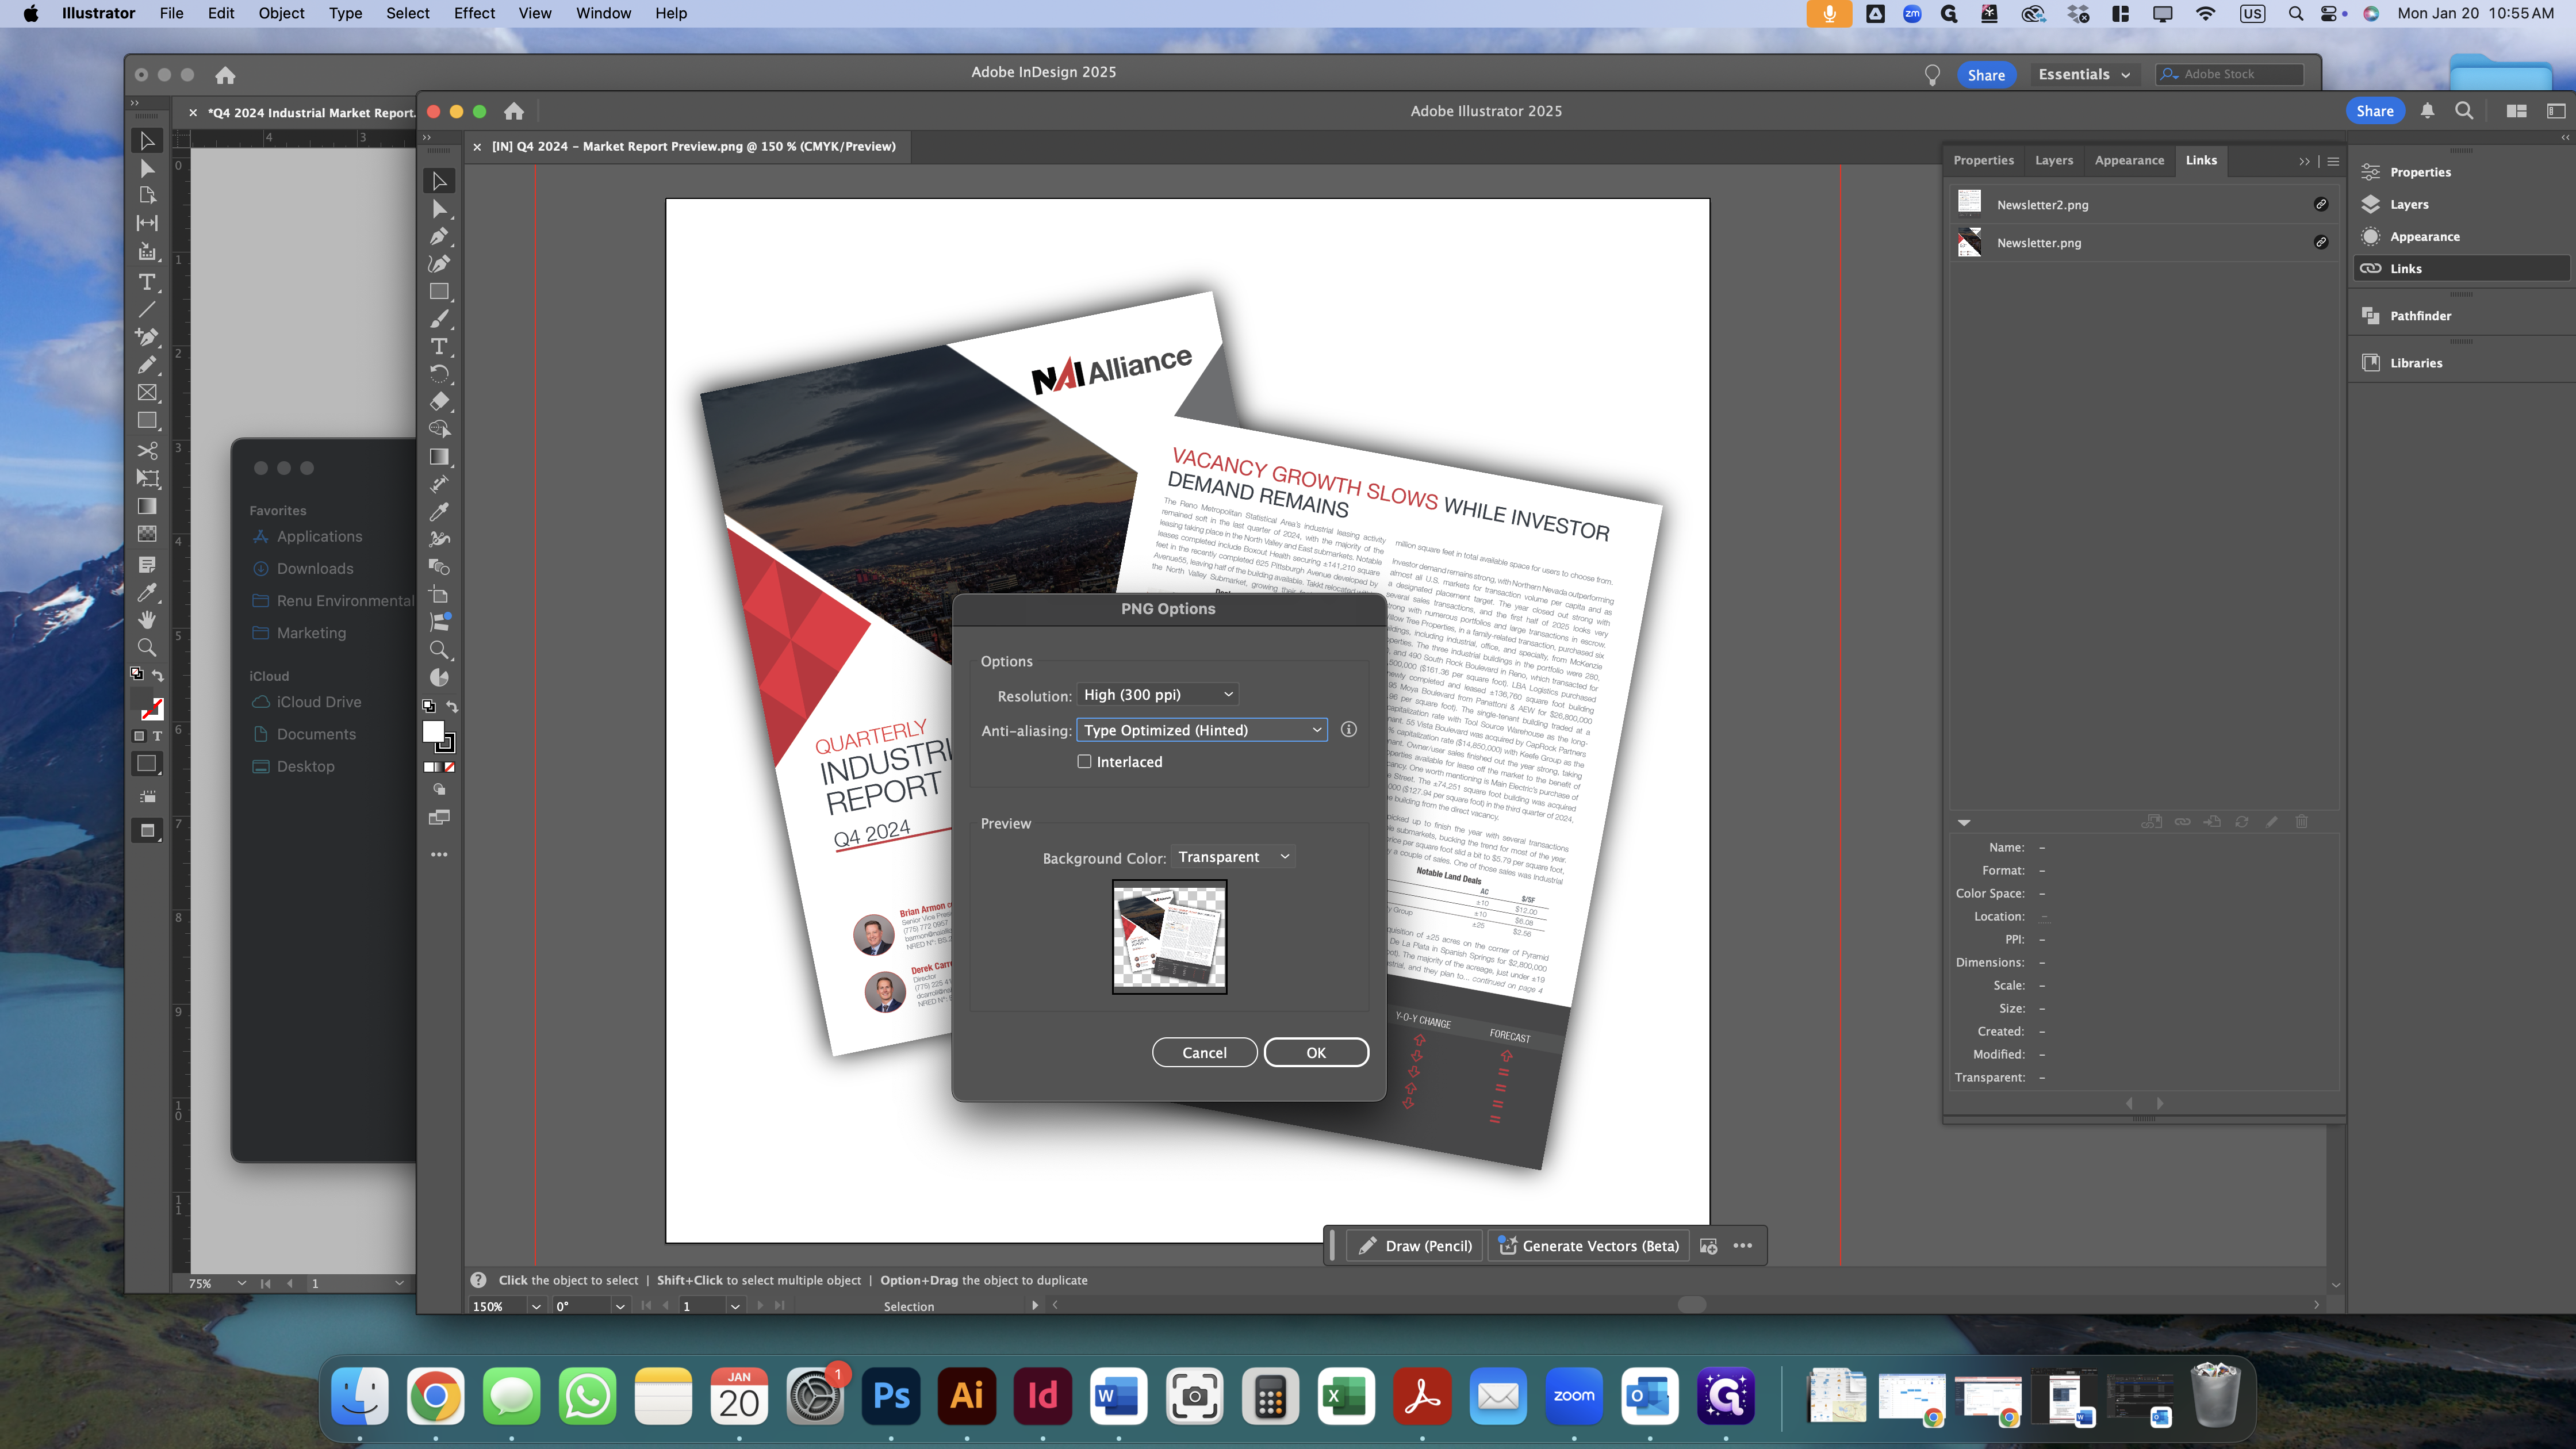Click Illustrator's Share button
Image resolution: width=2576 pixels, height=1449 pixels.
[2374, 111]
